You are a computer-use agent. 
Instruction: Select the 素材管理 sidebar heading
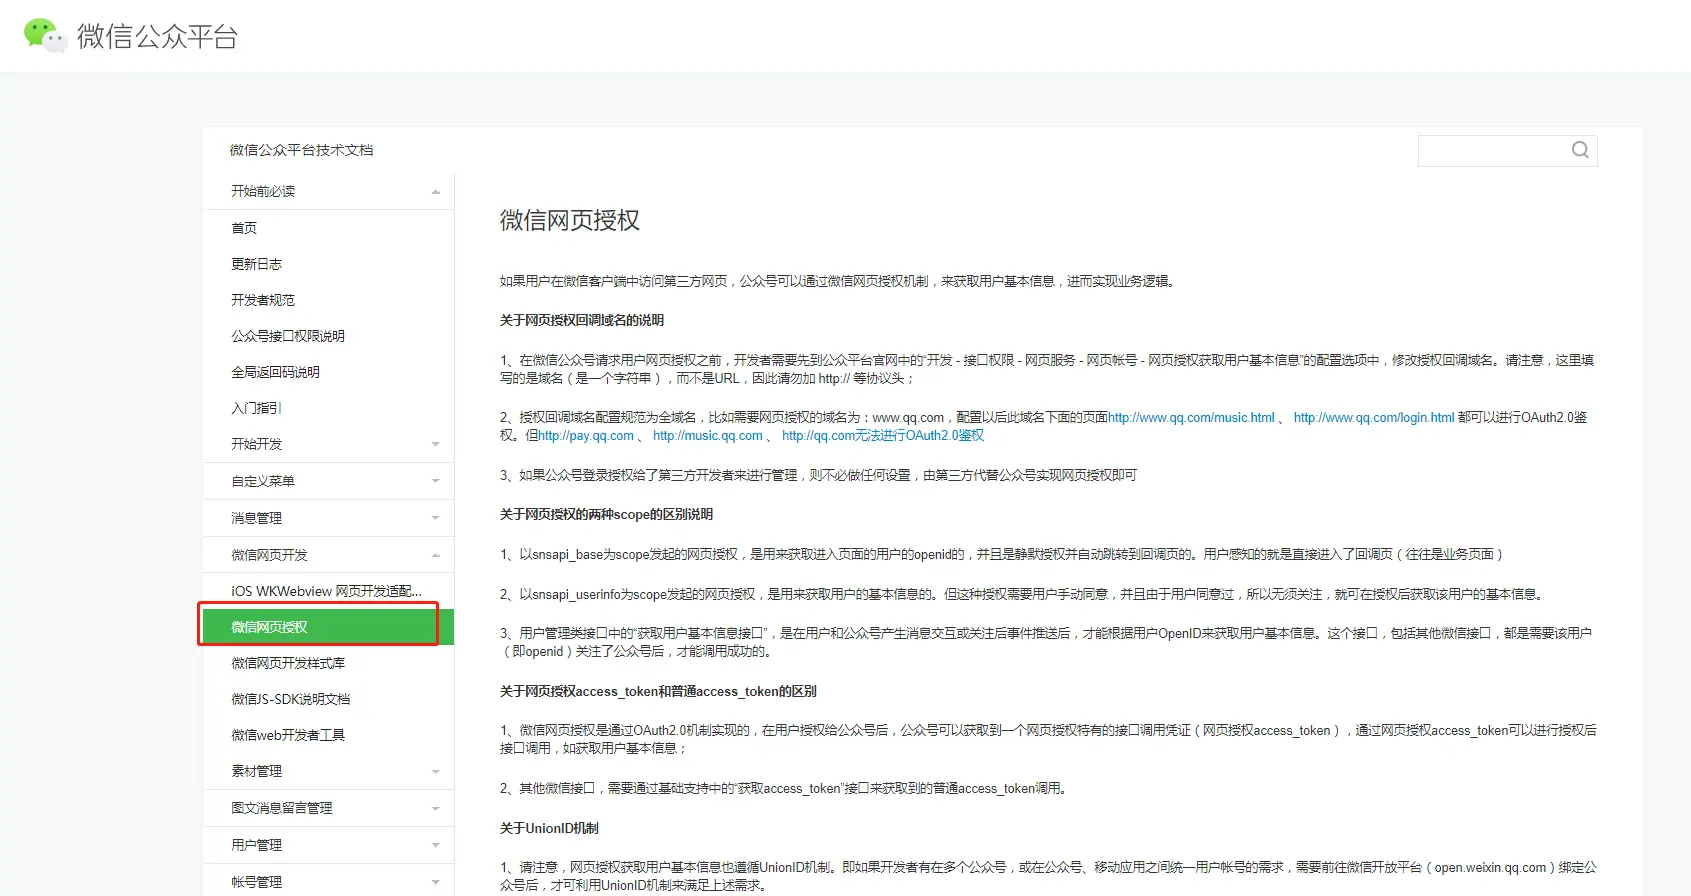(x=257, y=771)
